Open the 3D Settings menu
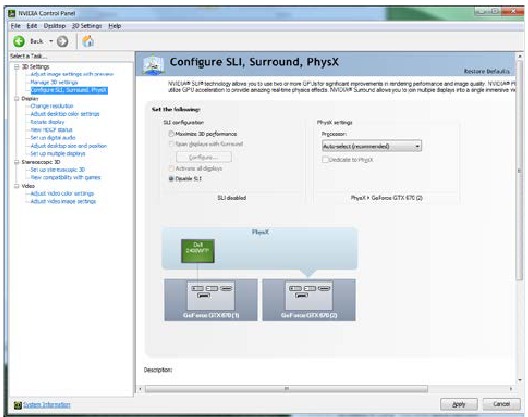Viewport: 528px width, 417px height. pyautogui.click(x=87, y=26)
